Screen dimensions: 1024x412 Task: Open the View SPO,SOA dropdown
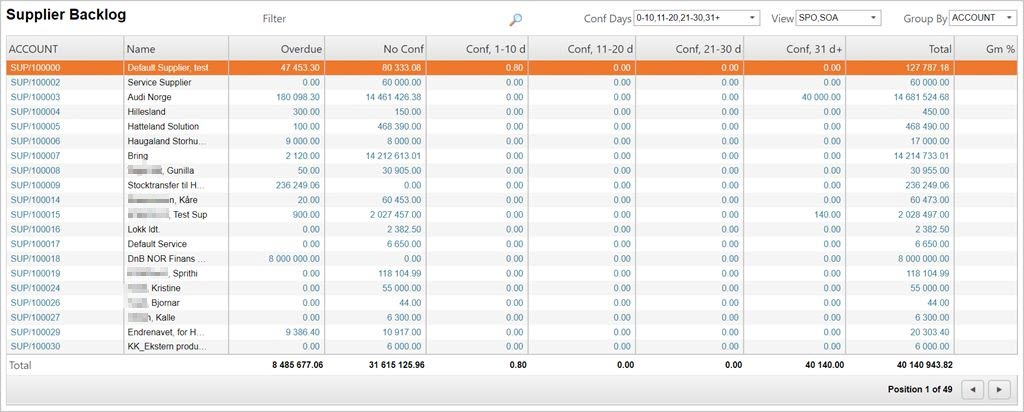[x=873, y=18]
